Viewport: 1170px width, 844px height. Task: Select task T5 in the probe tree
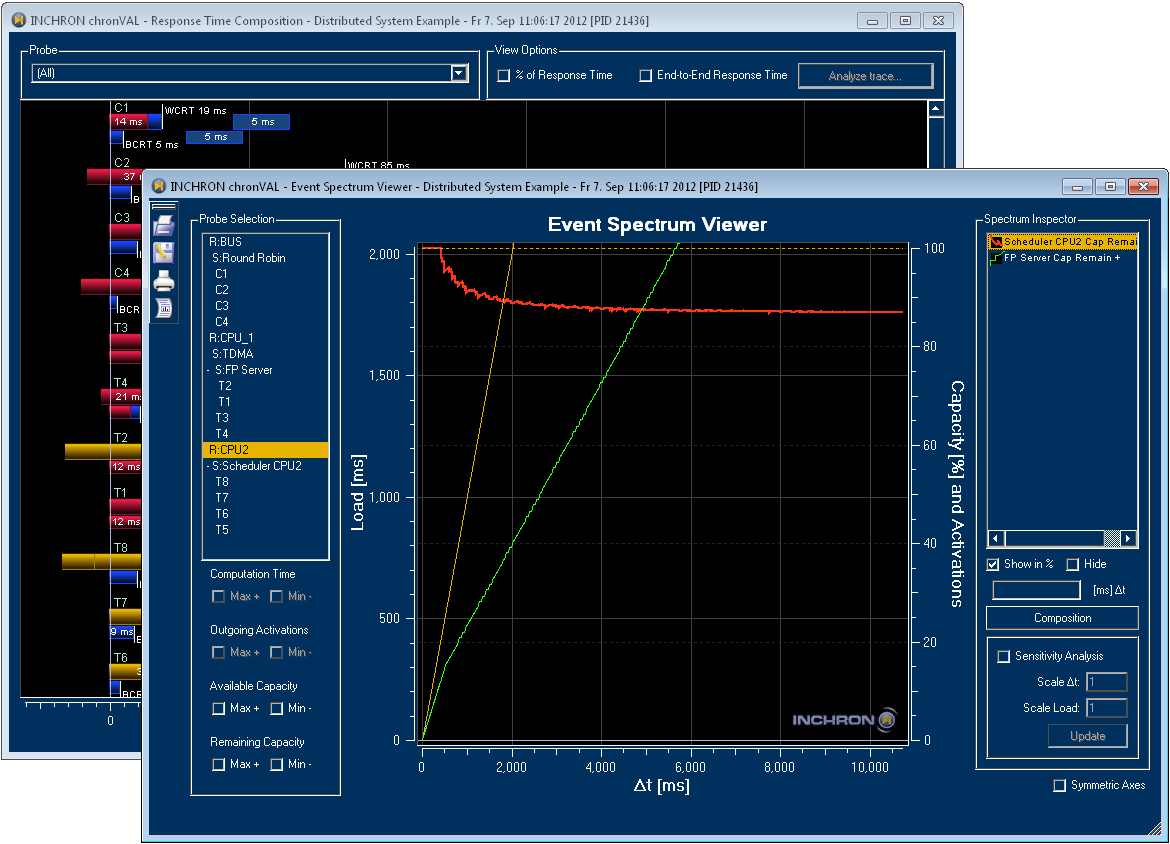pos(222,530)
